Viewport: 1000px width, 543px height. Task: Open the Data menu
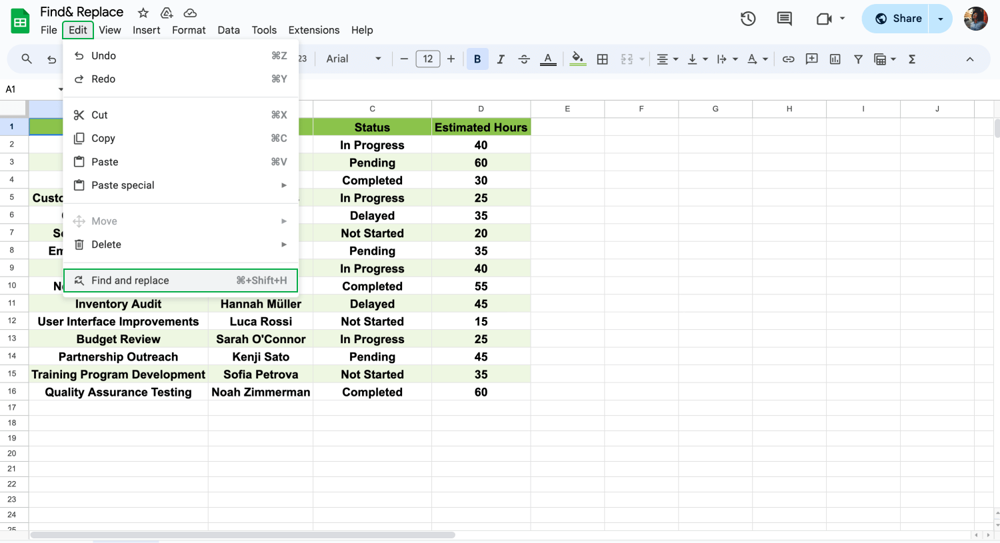228,30
